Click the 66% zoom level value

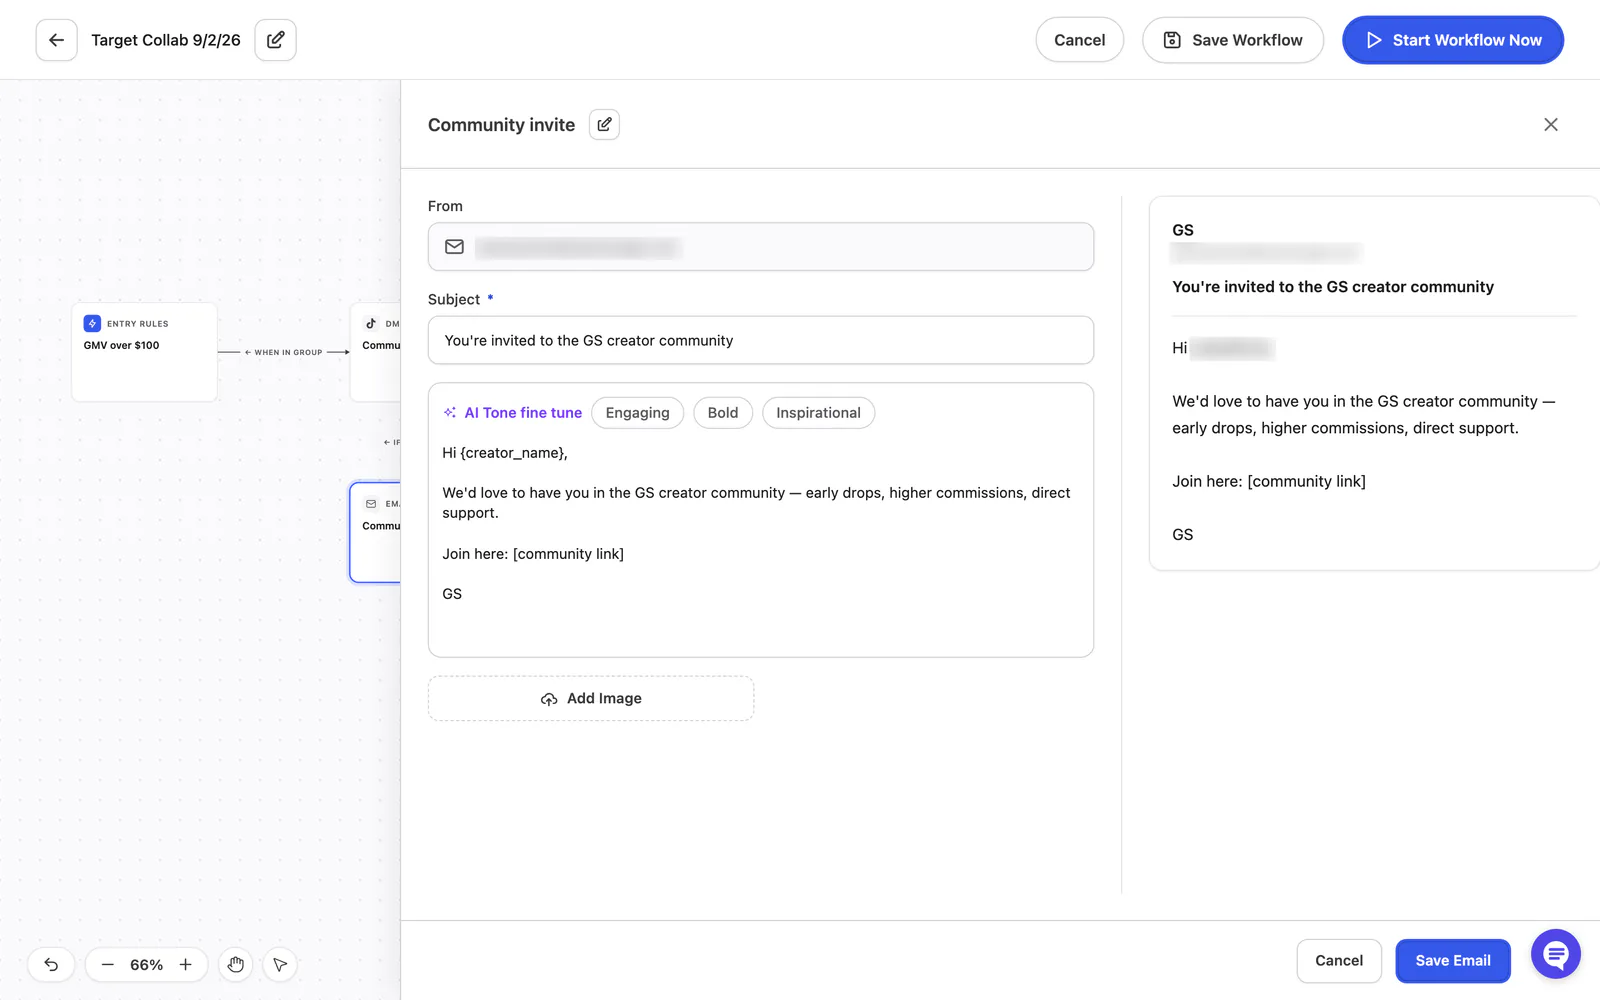point(146,964)
